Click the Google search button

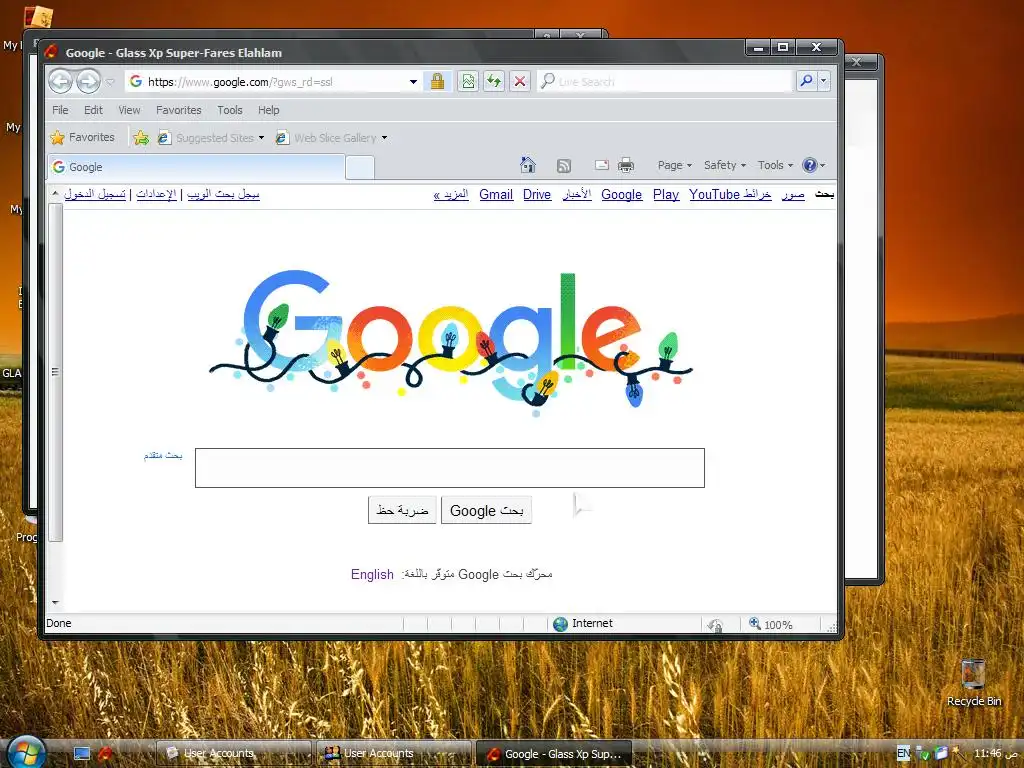pos(487,511)
